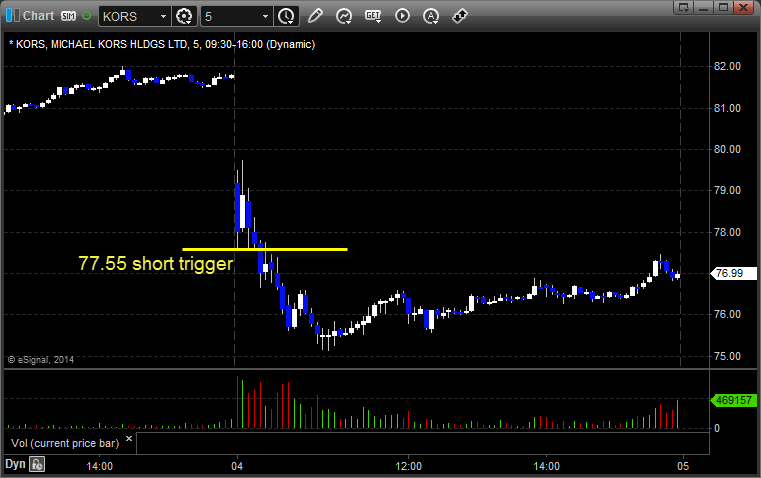Select the Vol (current price bar) tab

coord(65,443)
